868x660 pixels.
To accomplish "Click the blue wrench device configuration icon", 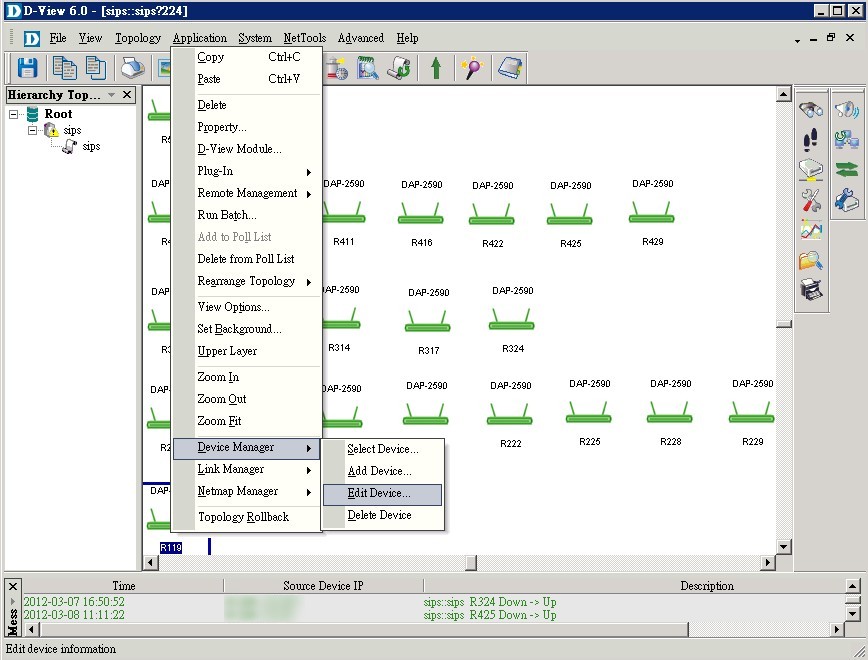I will click(846, 200).
